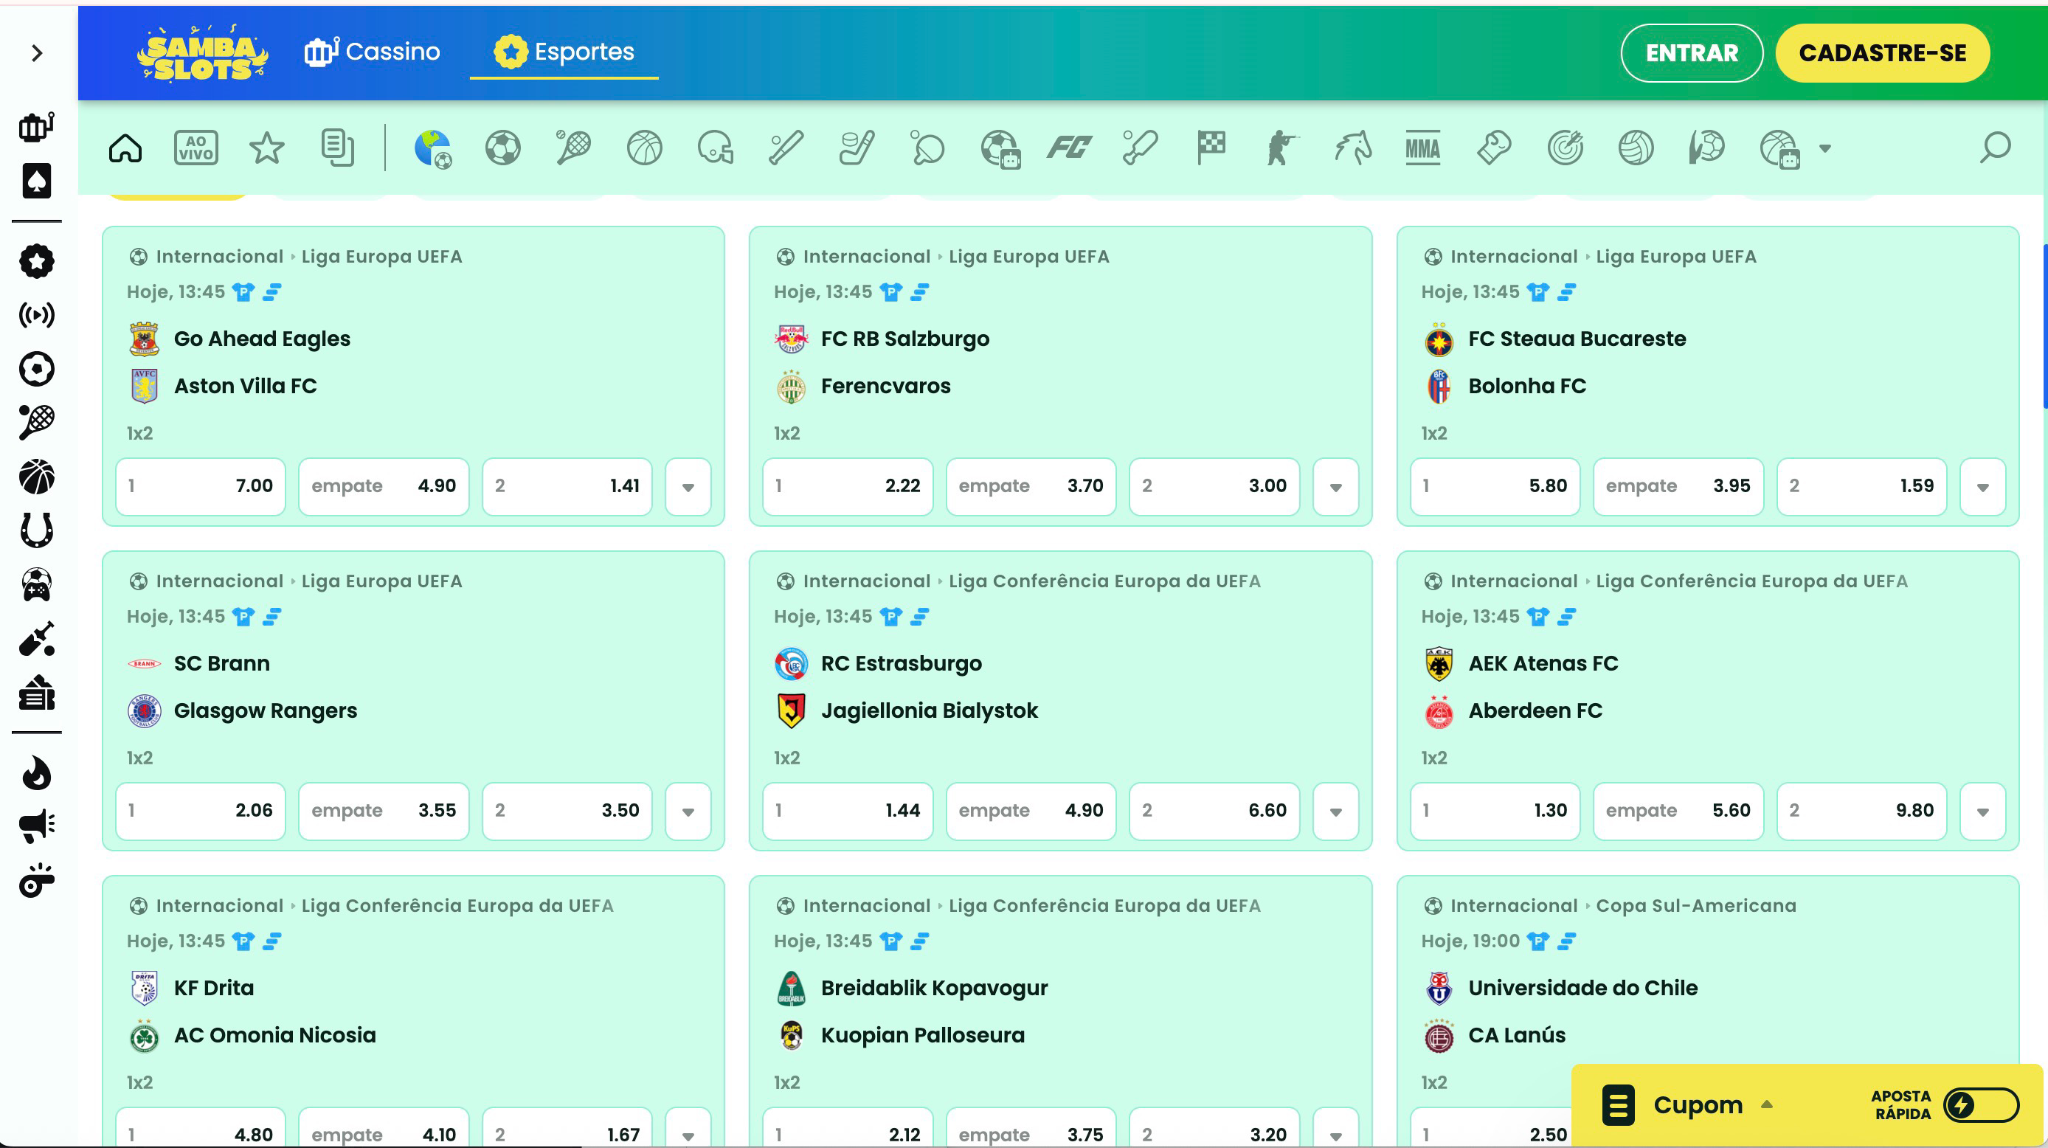Viewport: 2048px width, 1148px height.
Task: Select the FC esports icon
Action: point(1069,148)
